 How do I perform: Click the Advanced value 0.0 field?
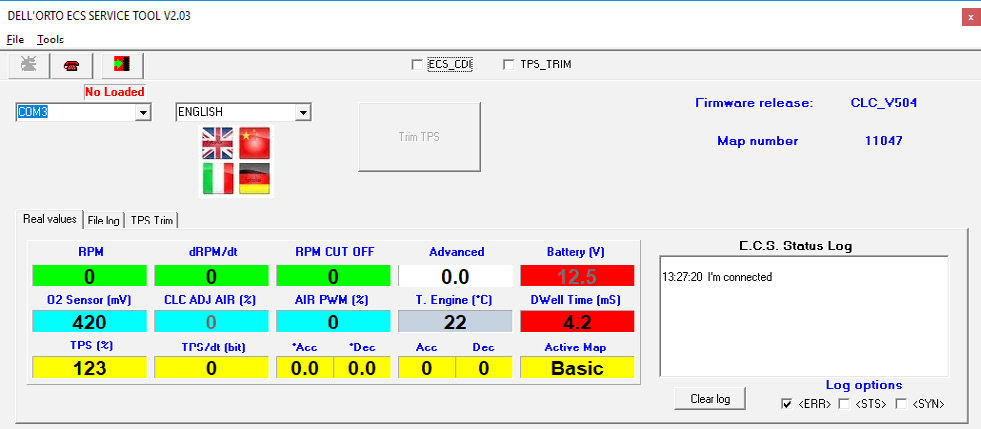pyautogui.click(x=455, y=276)
